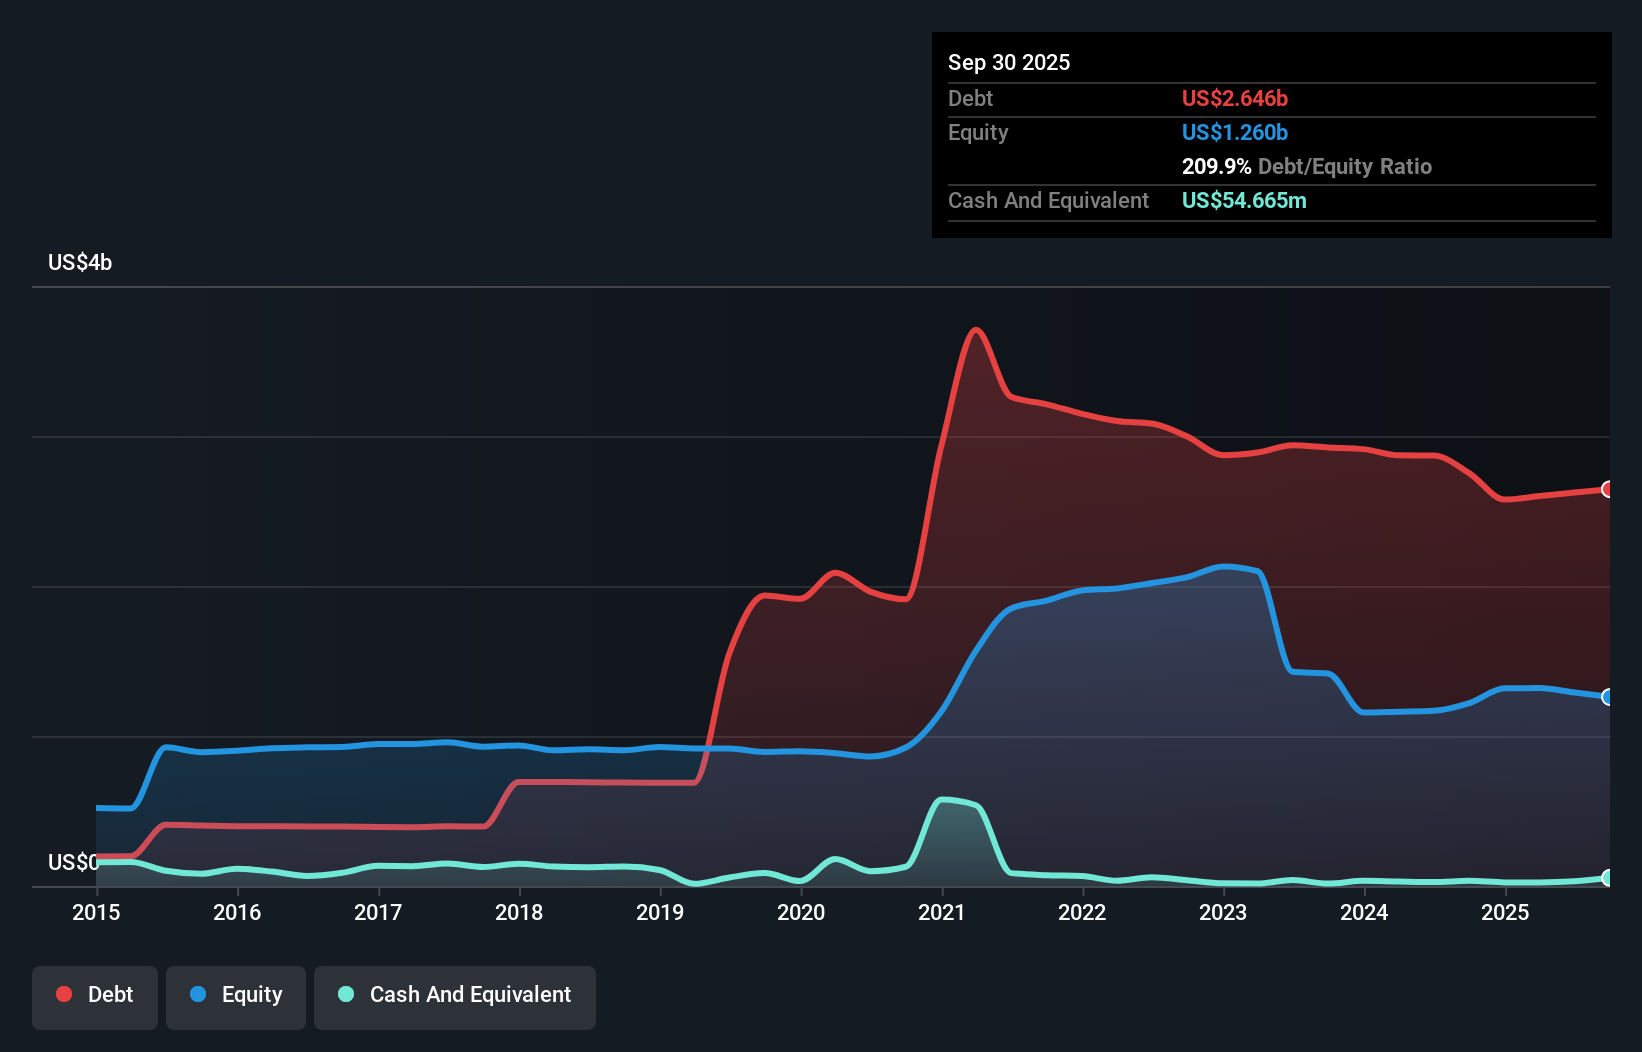The image size is (1642, 1052).
Task: Click the US$2.646b Debt value link
Action: pyautogui.click(x=1235, y=98)
